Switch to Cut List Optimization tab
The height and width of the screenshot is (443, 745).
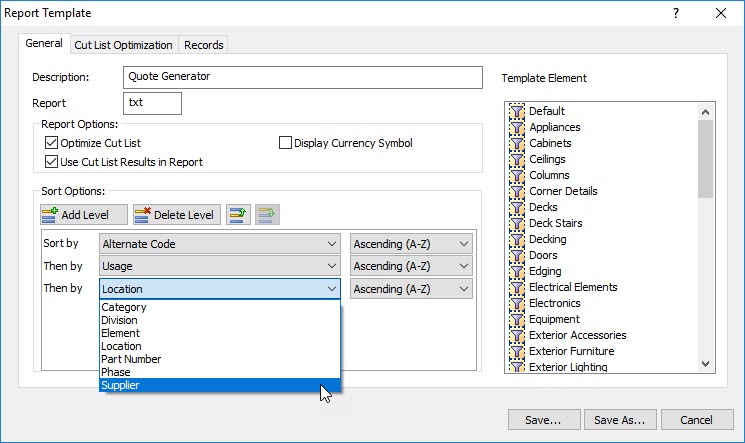124,44
